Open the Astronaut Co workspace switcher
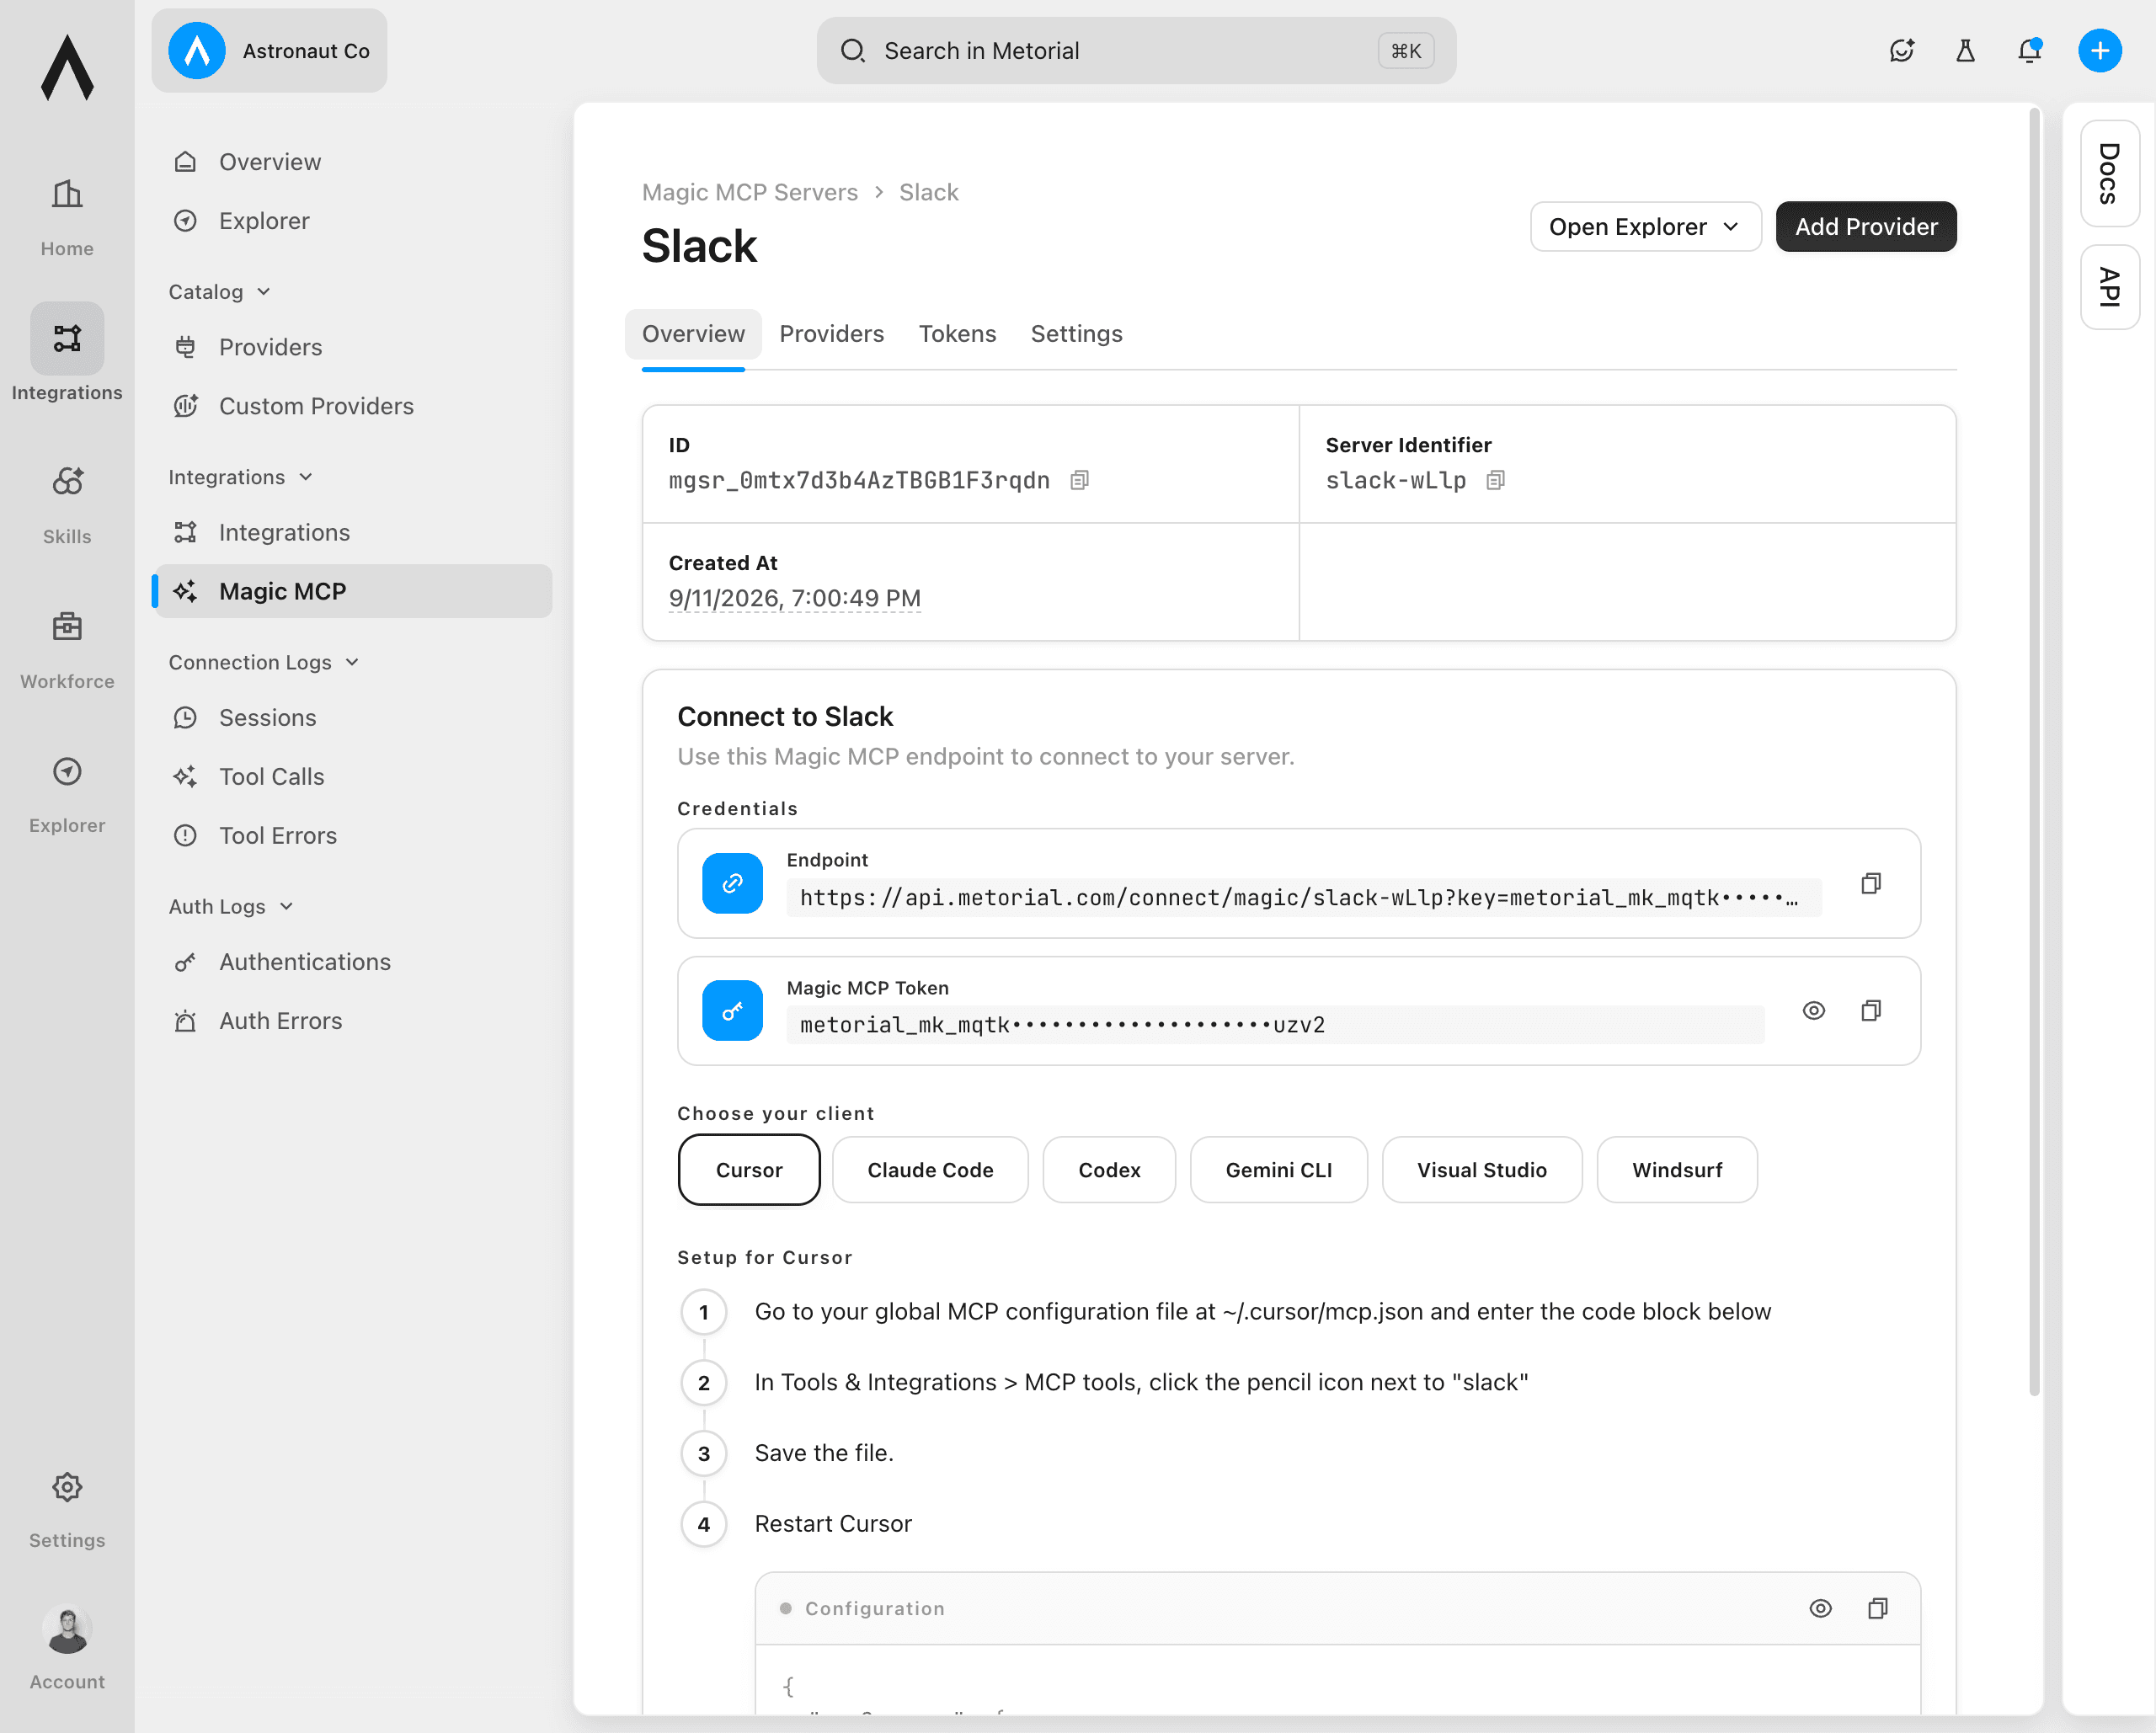 pos(269,51)
